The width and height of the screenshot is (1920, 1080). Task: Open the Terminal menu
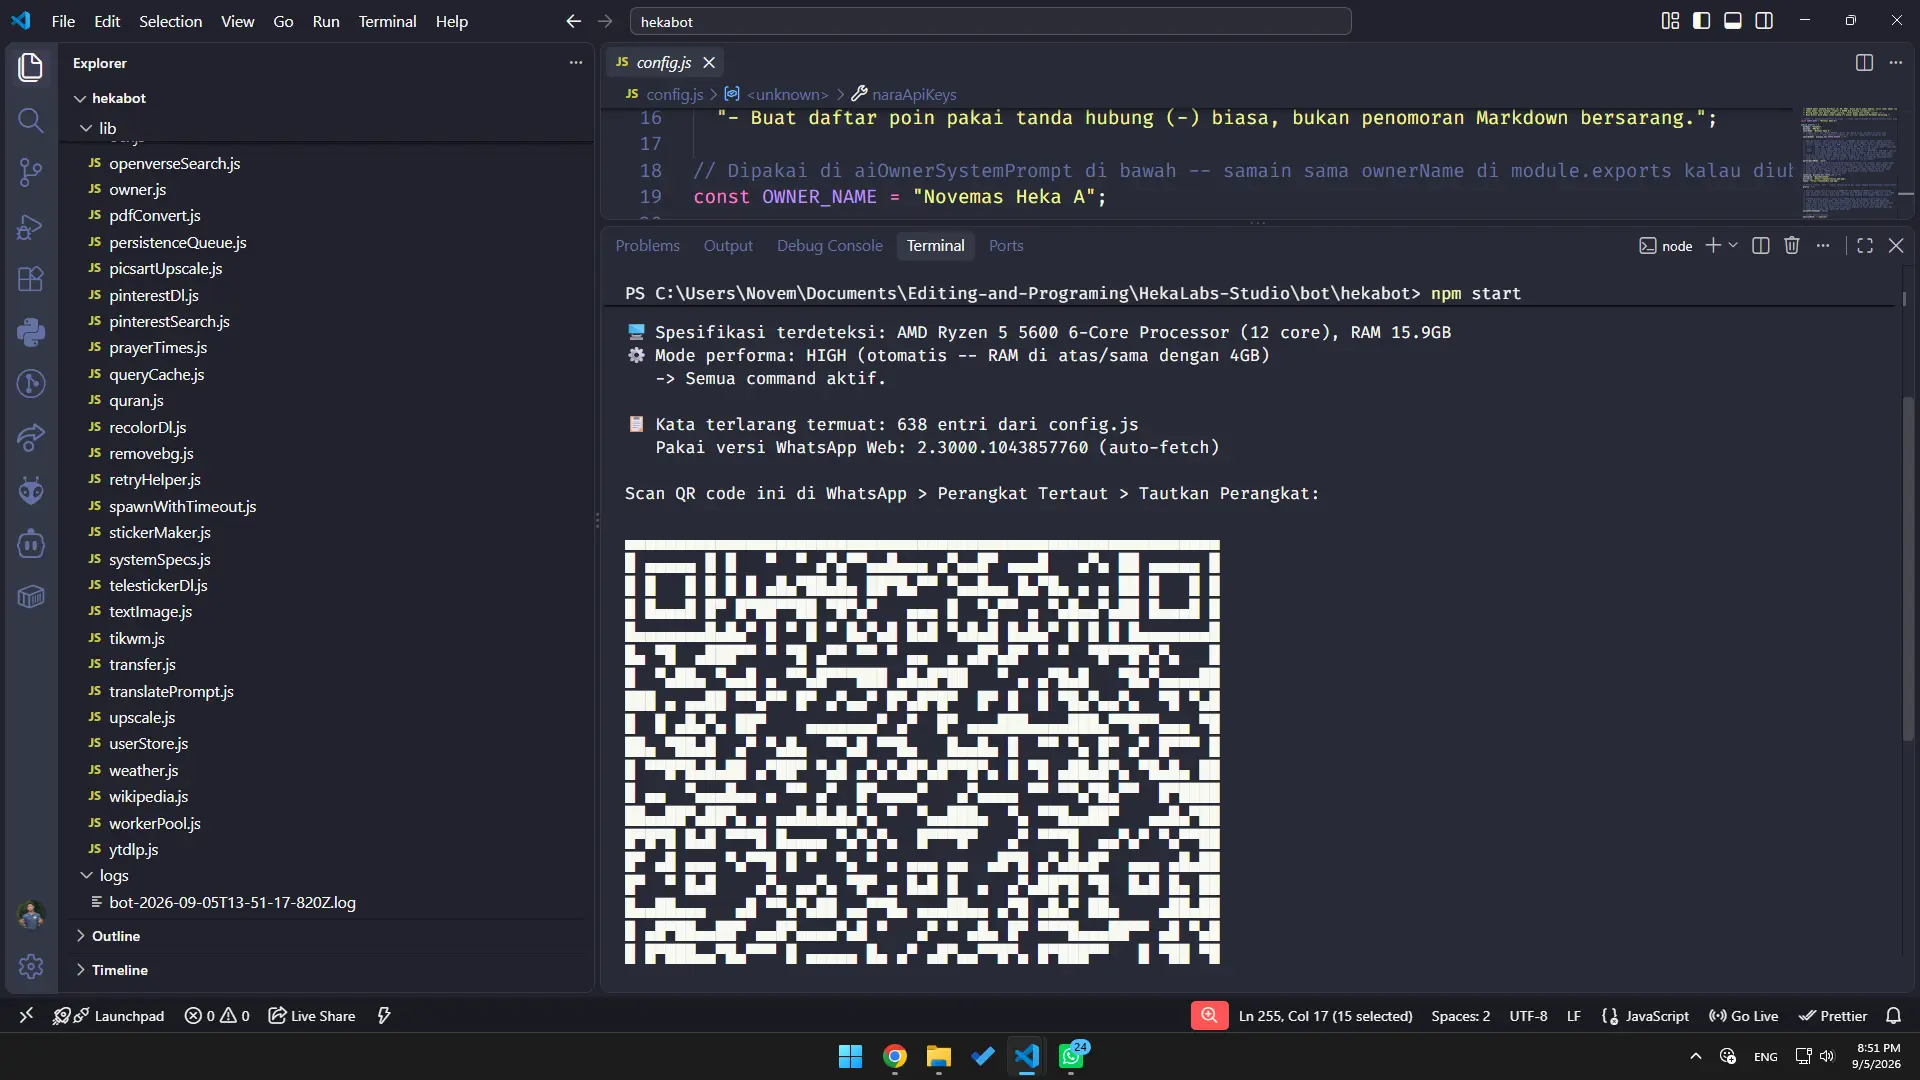point(387,21)
